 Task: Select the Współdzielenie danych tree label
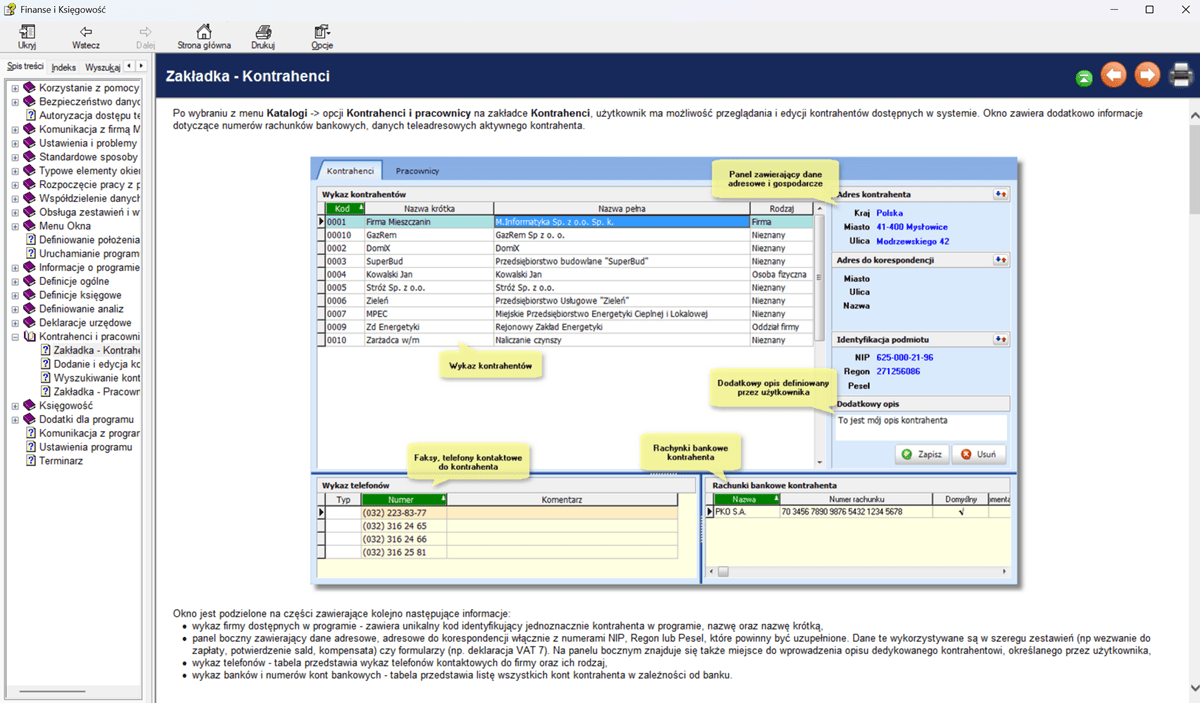tap(89, 199)
